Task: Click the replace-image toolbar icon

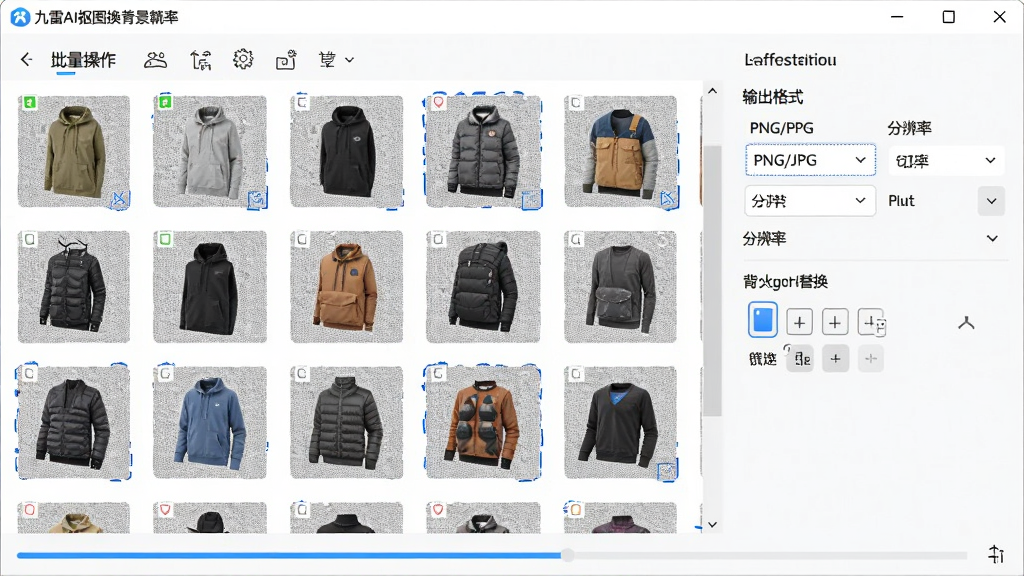Action: click(x=201, y=60)
